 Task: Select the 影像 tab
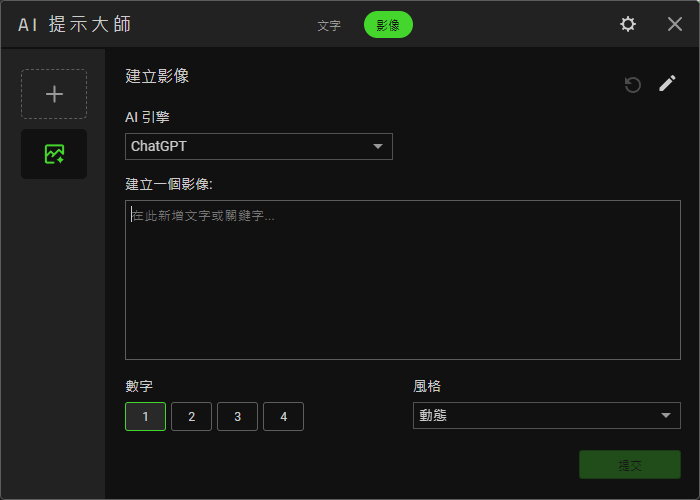coord(388,25)
